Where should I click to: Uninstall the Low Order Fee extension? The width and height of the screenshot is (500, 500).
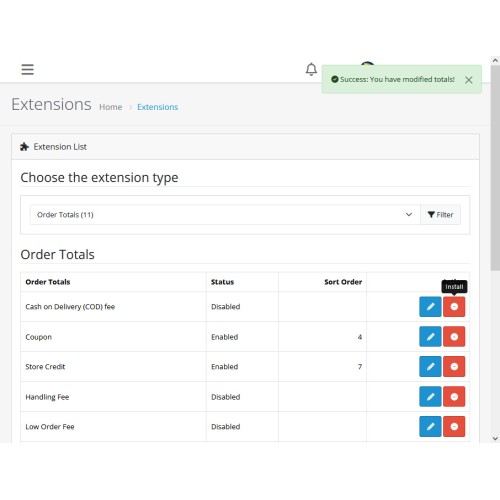pos(454,426)
